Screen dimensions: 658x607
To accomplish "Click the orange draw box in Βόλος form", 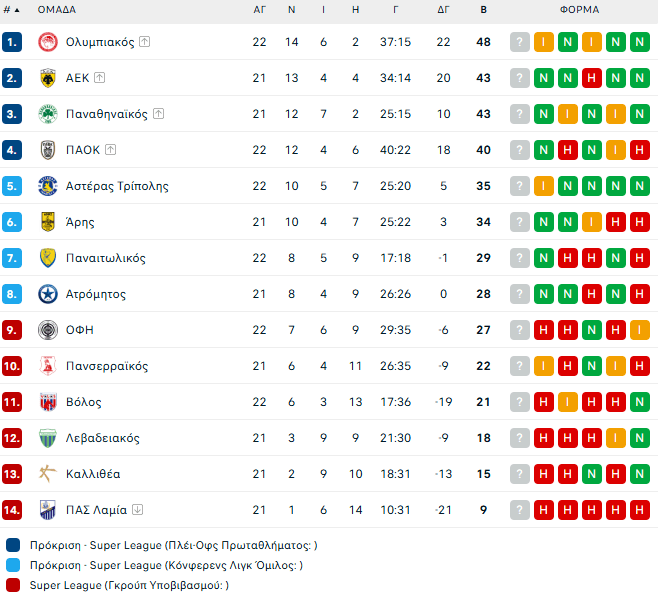I will 568,402.
